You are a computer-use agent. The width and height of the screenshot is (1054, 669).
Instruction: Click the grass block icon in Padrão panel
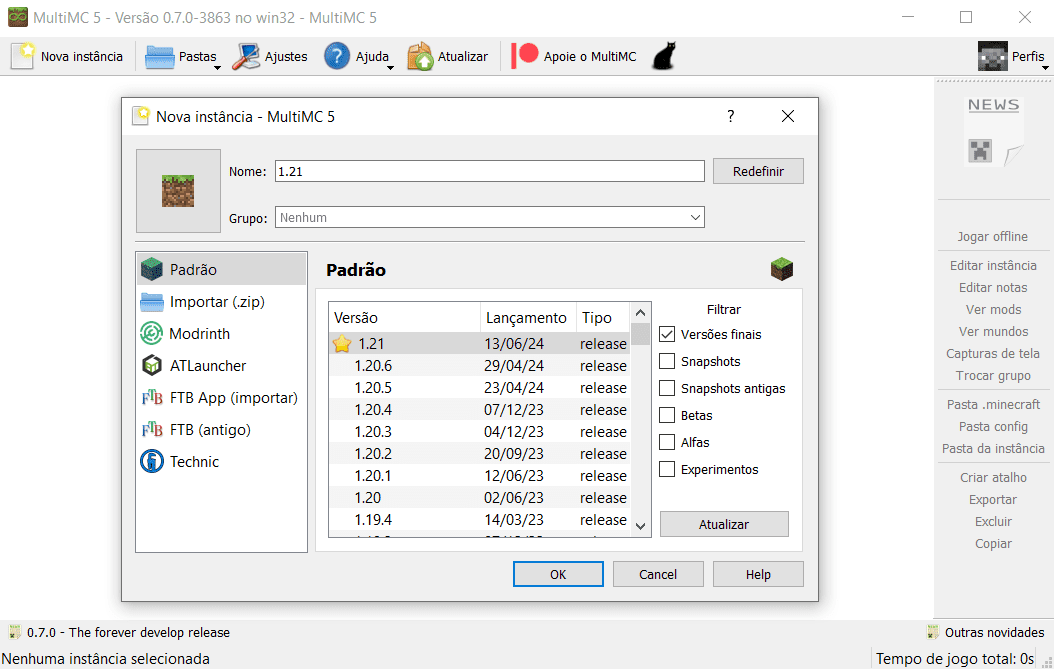pyautogui.click(x=781, y=268)
